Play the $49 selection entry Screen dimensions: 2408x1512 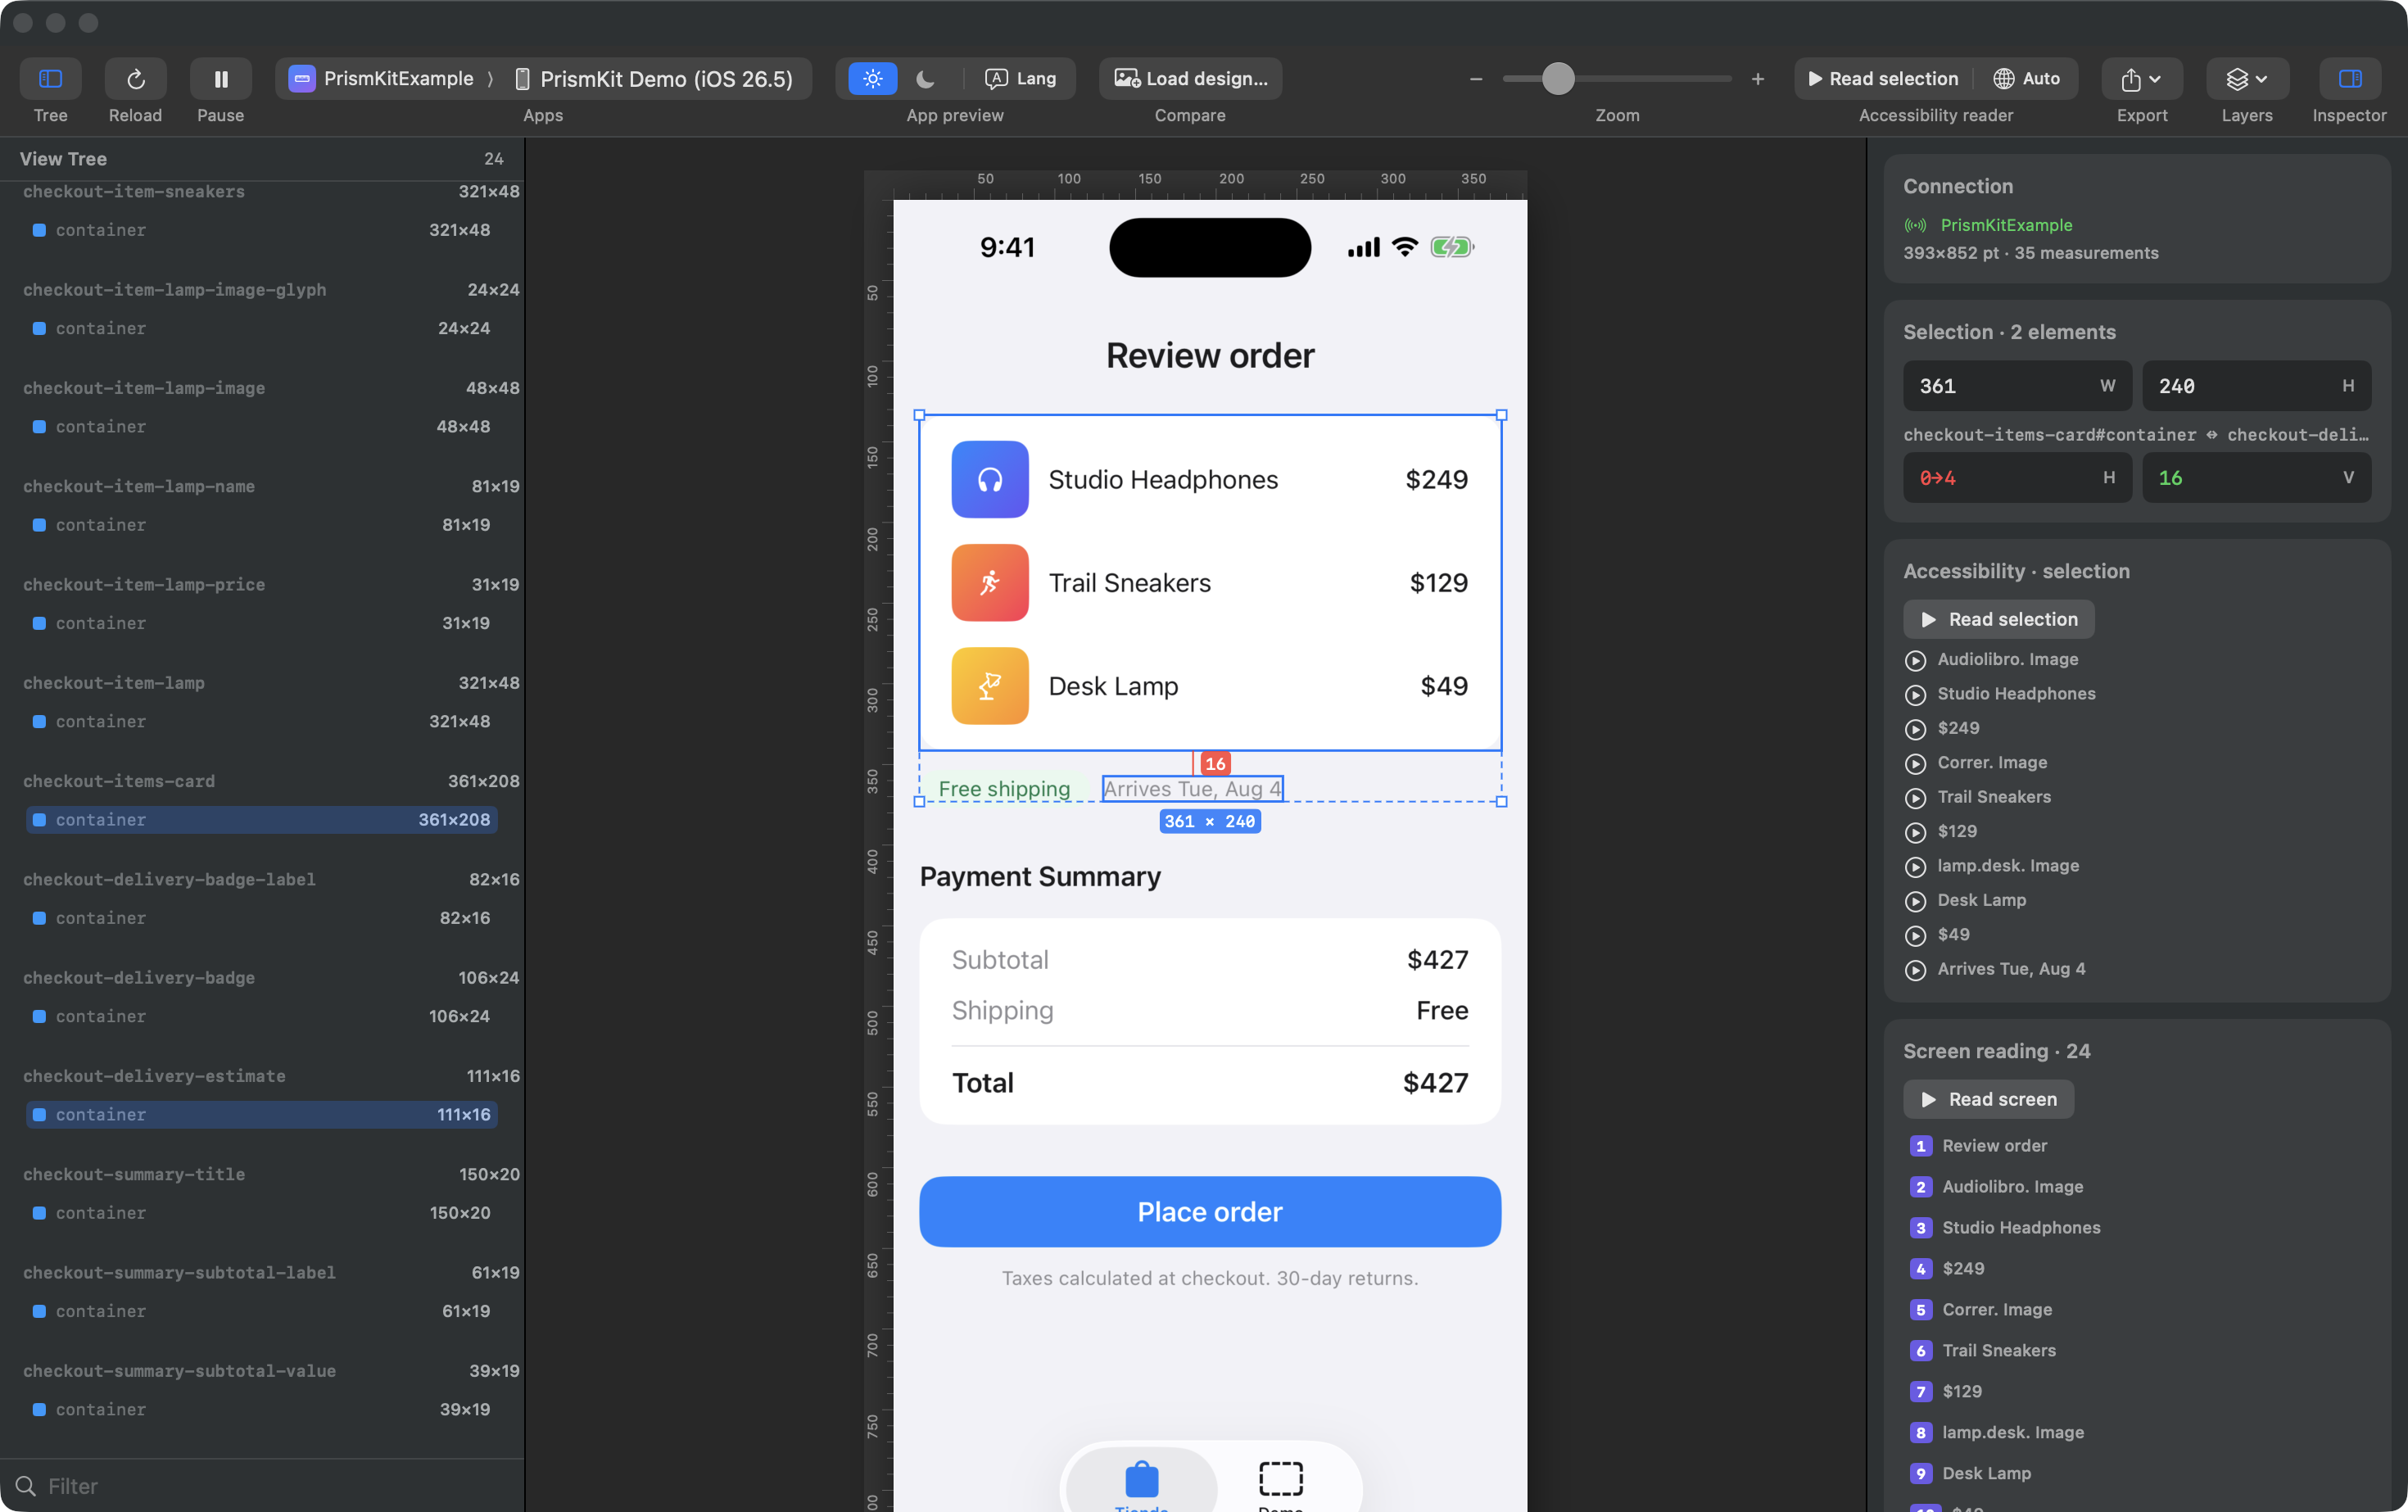pyautogui.click(x=1915, y=935)
